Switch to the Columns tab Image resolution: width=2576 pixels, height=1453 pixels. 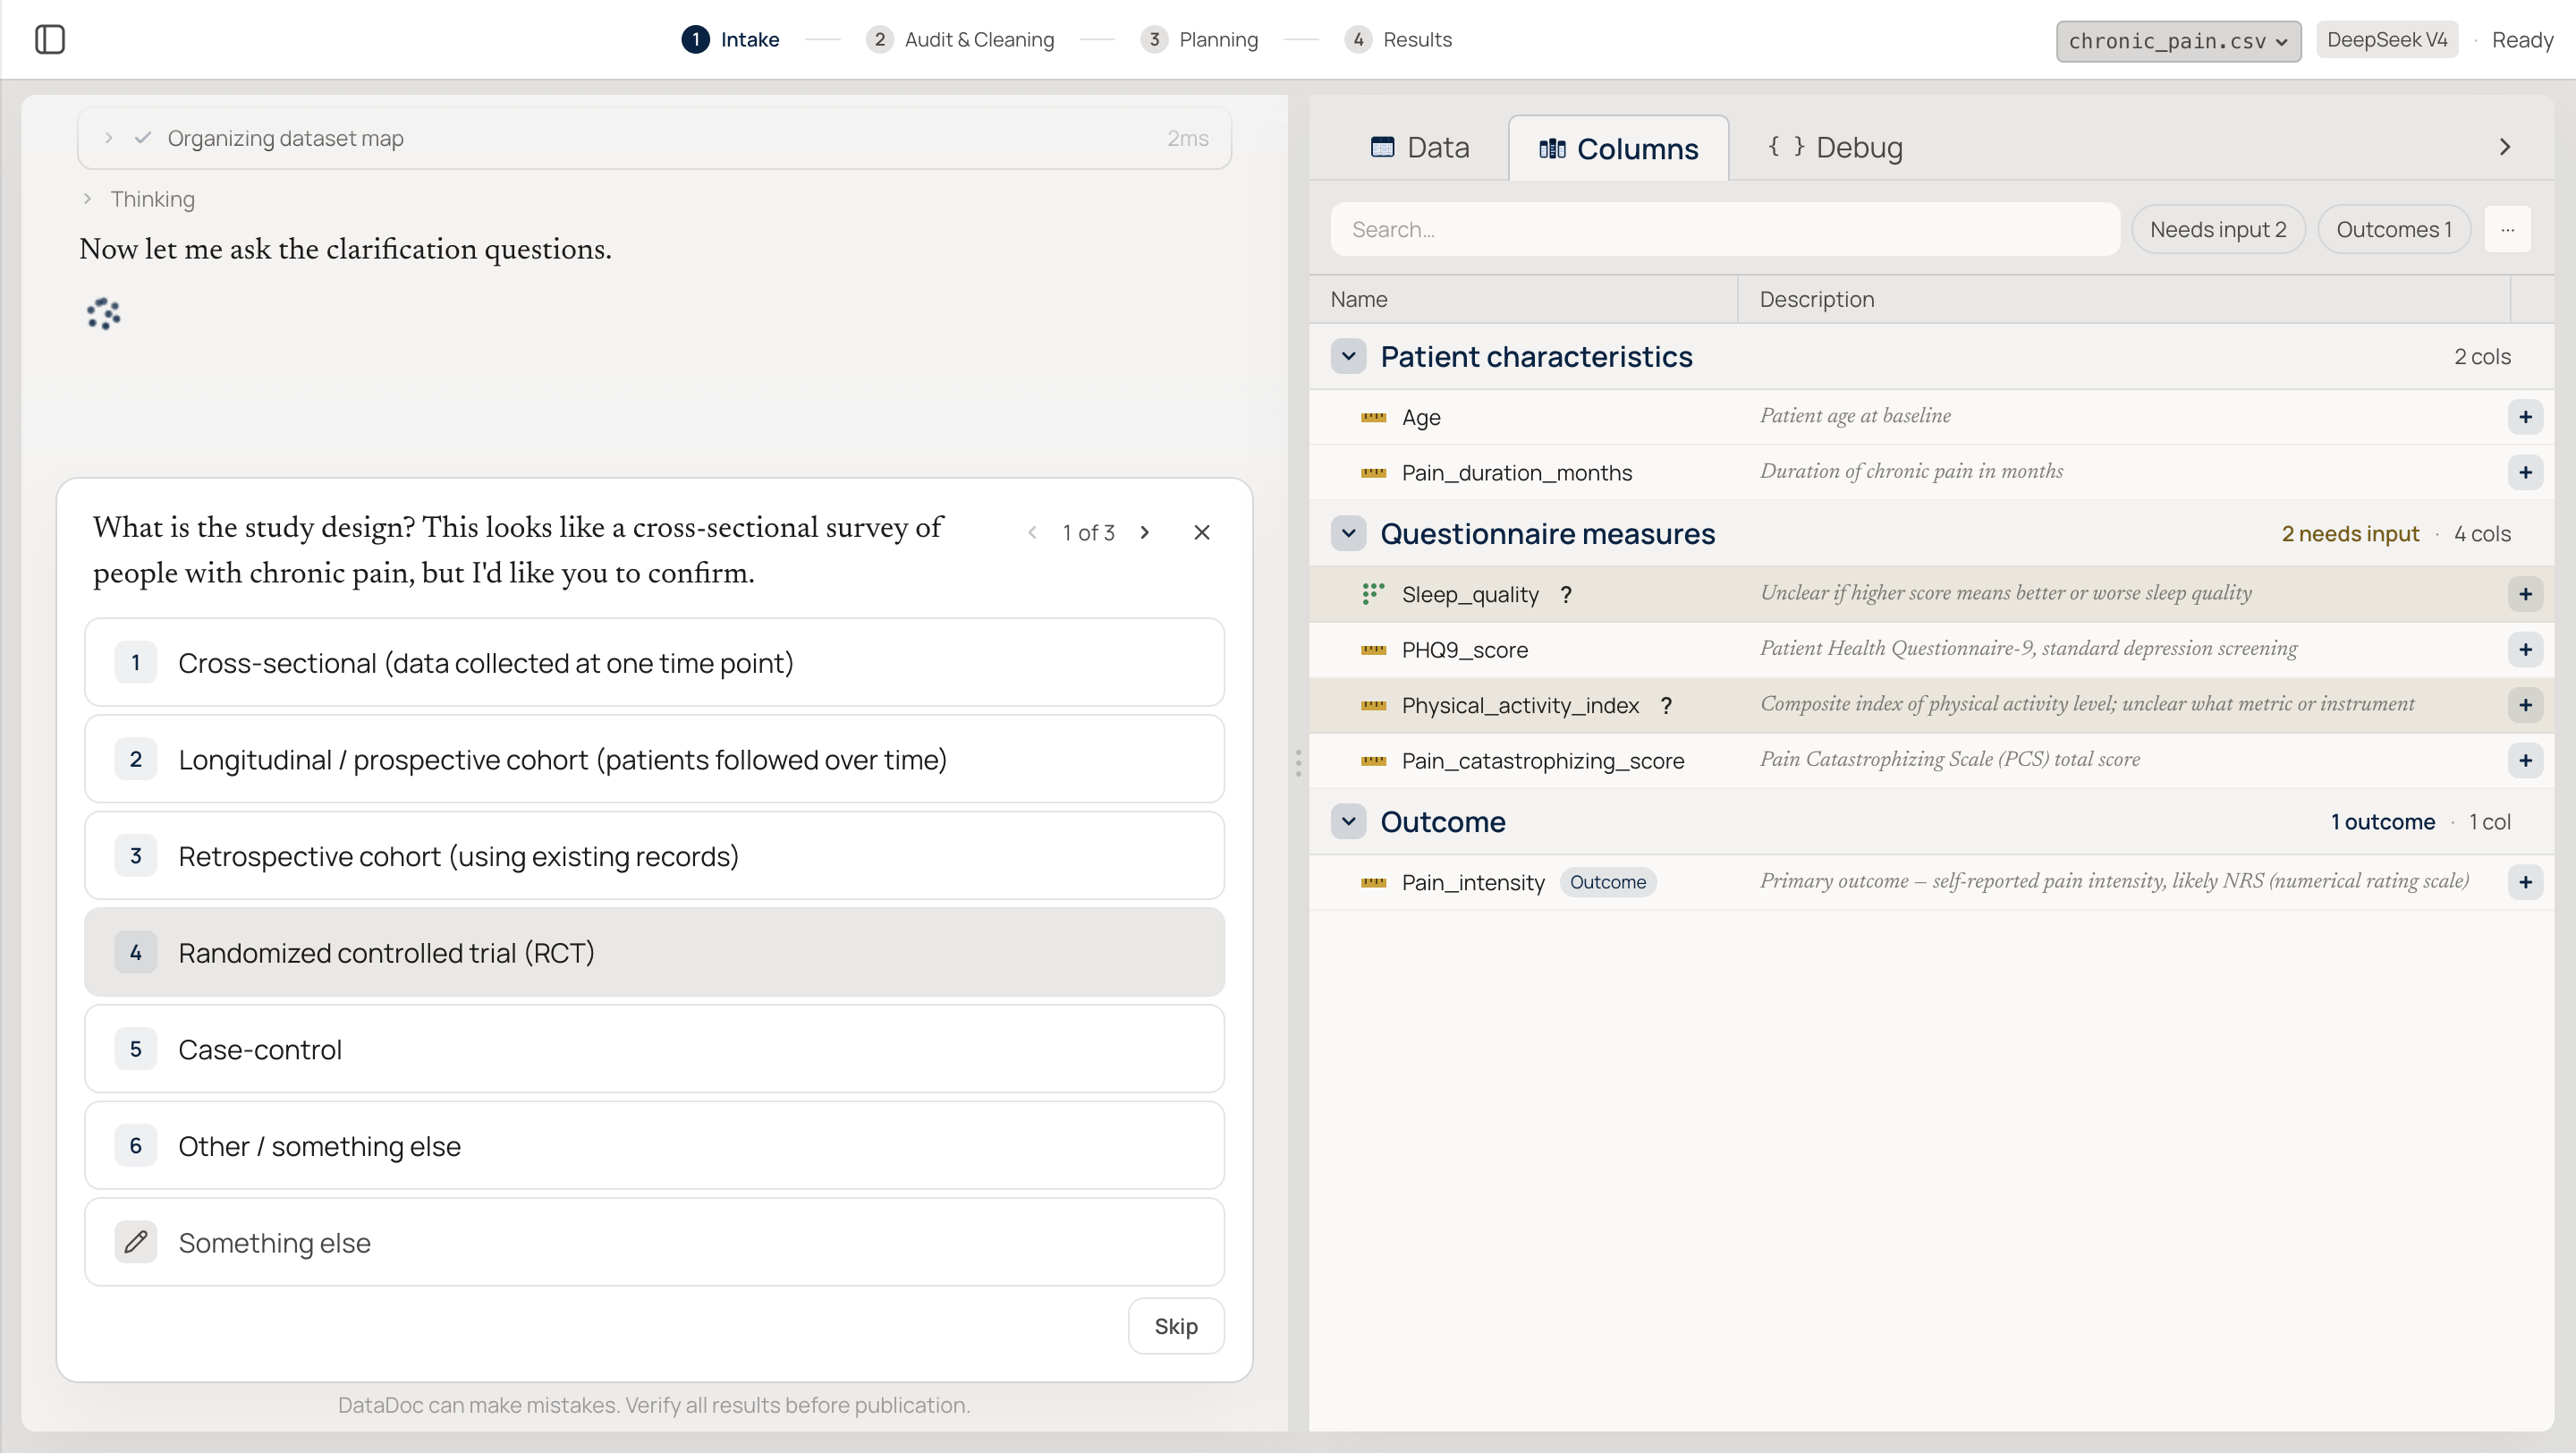click(x=1618, y=148)
